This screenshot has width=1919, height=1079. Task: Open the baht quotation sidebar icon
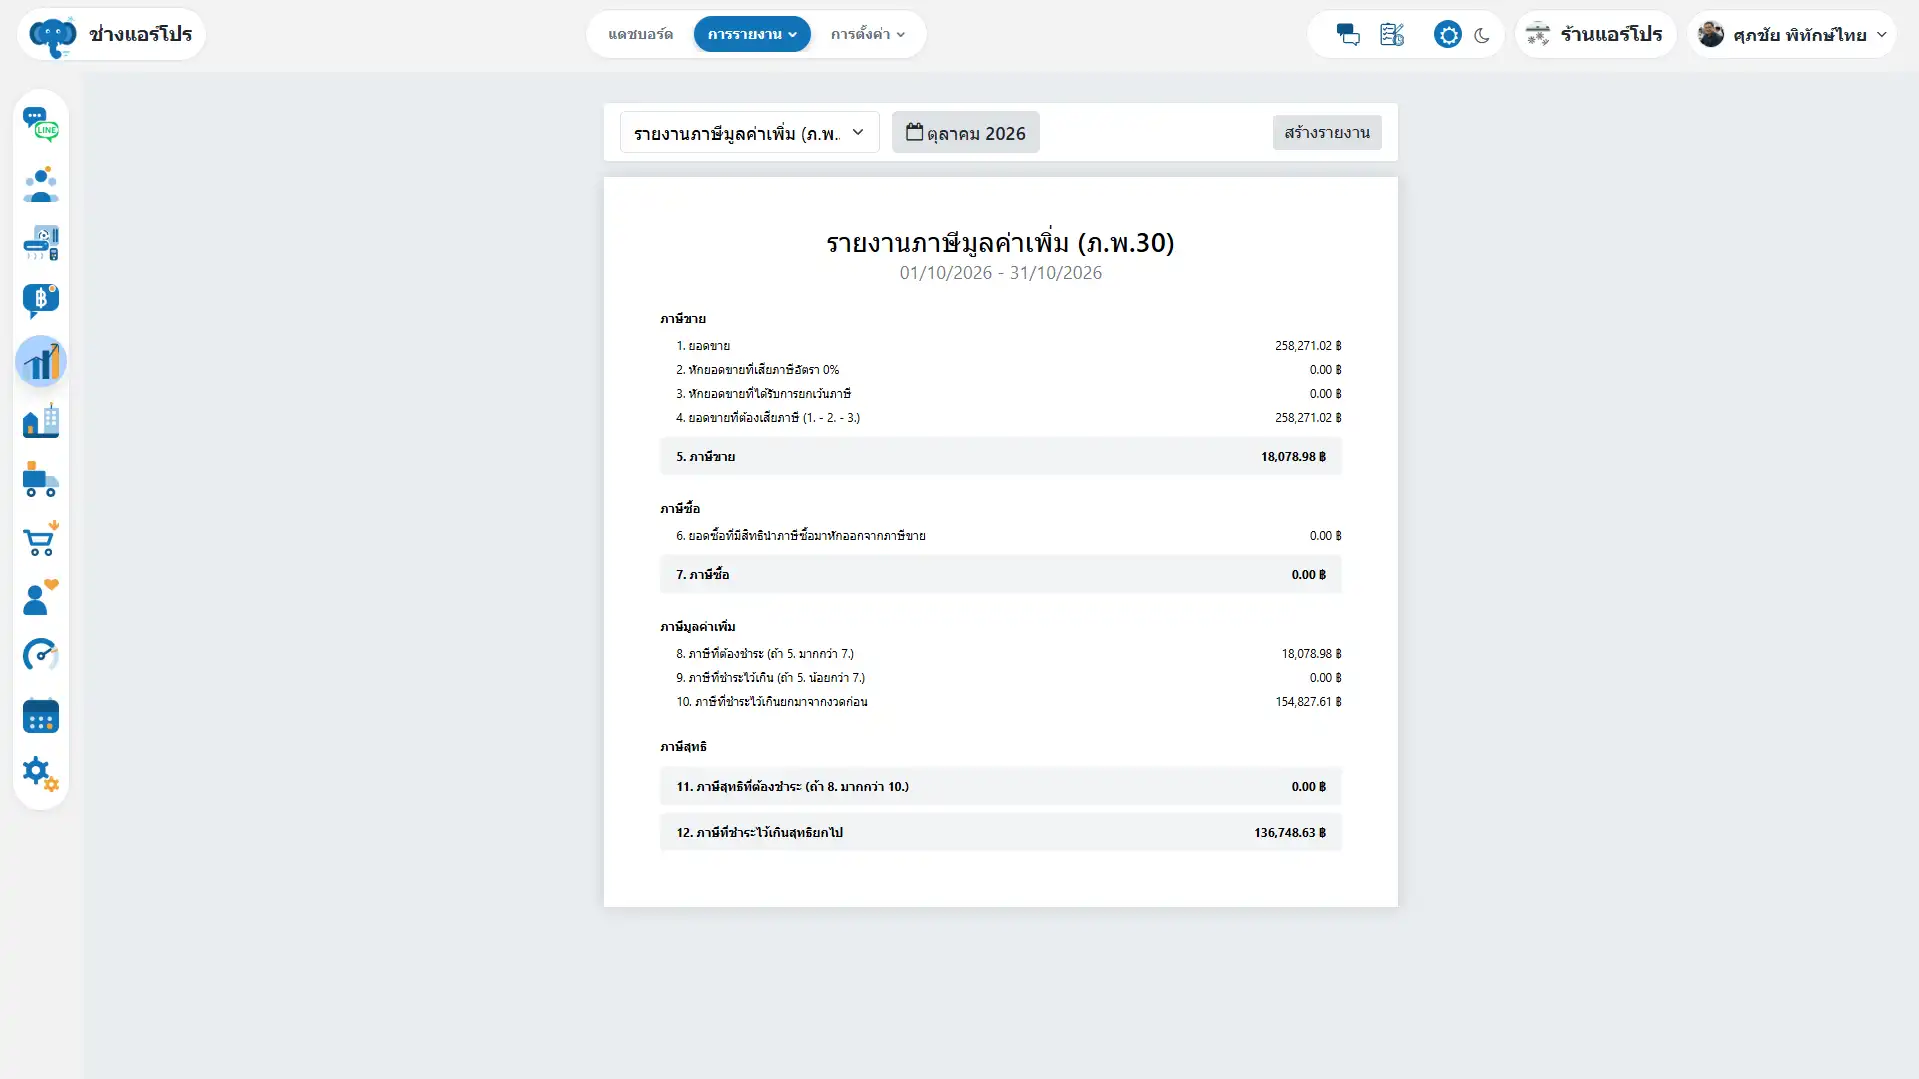click(41, 301)
